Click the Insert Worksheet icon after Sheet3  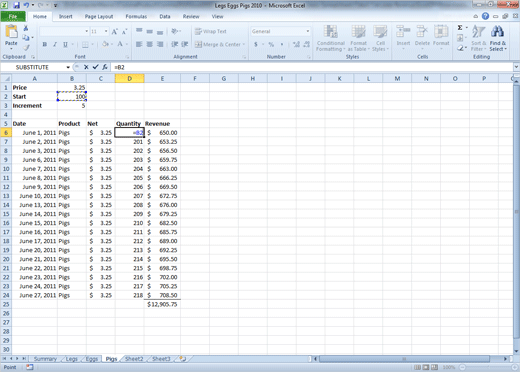(182, 359)
